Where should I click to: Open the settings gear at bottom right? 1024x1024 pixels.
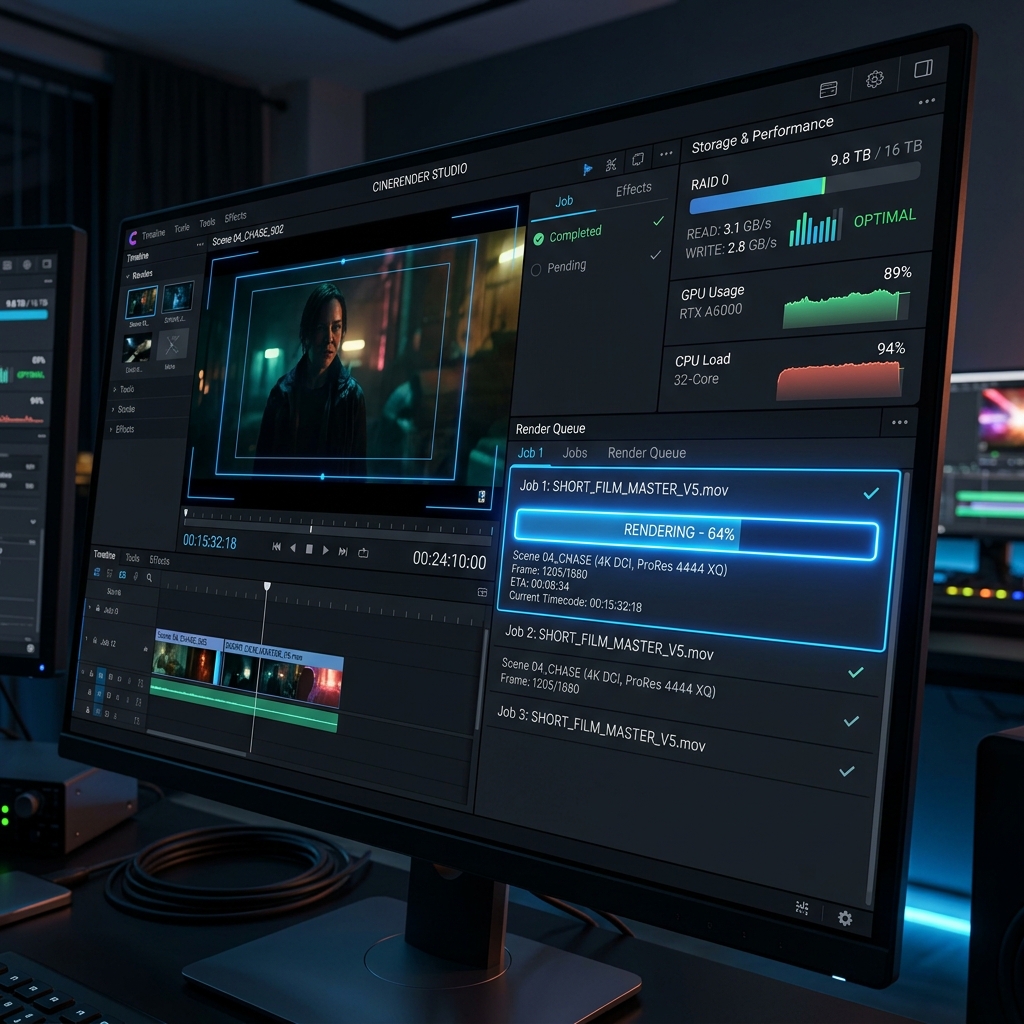tap(845, 918)
